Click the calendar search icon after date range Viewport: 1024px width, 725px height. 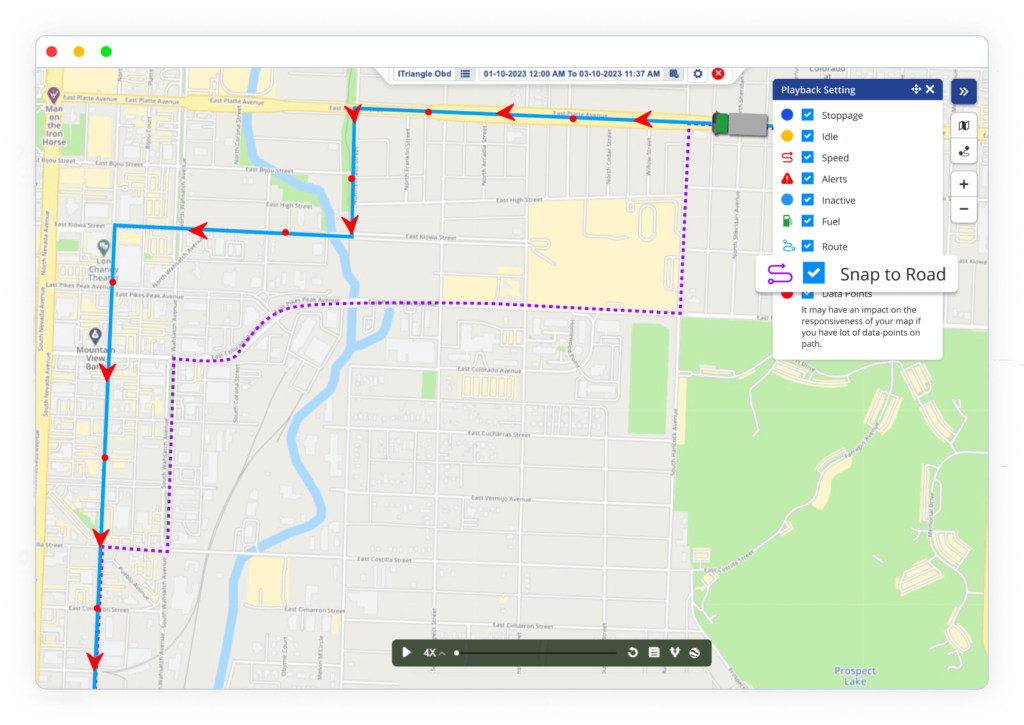coord(674,74)
